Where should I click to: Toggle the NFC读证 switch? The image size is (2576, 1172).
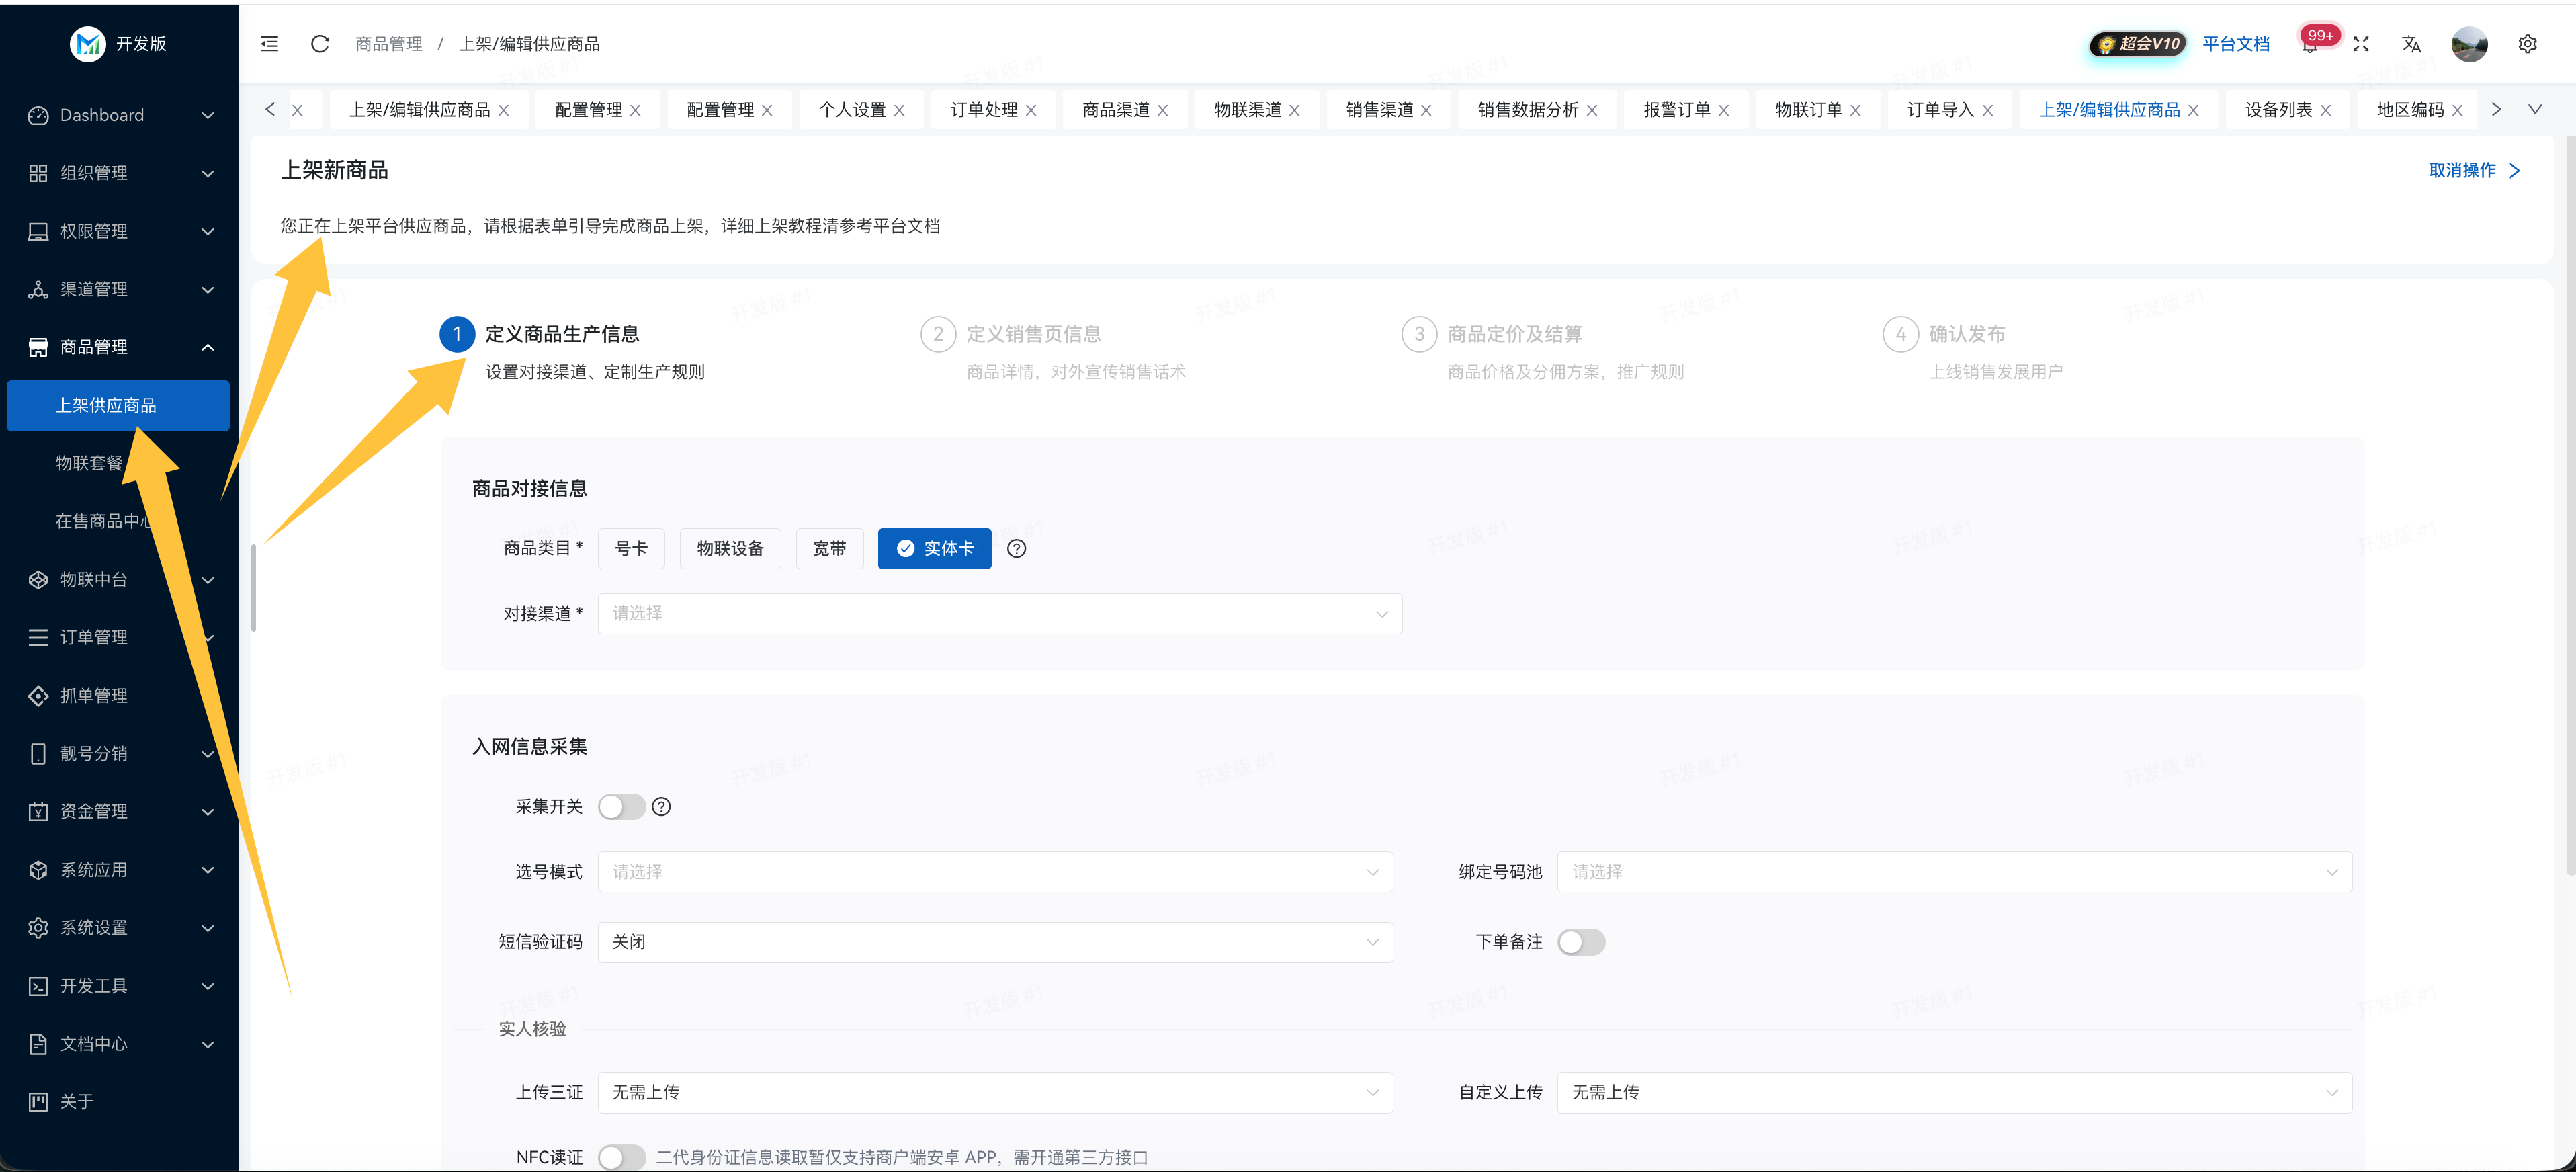click(621, 1157)
